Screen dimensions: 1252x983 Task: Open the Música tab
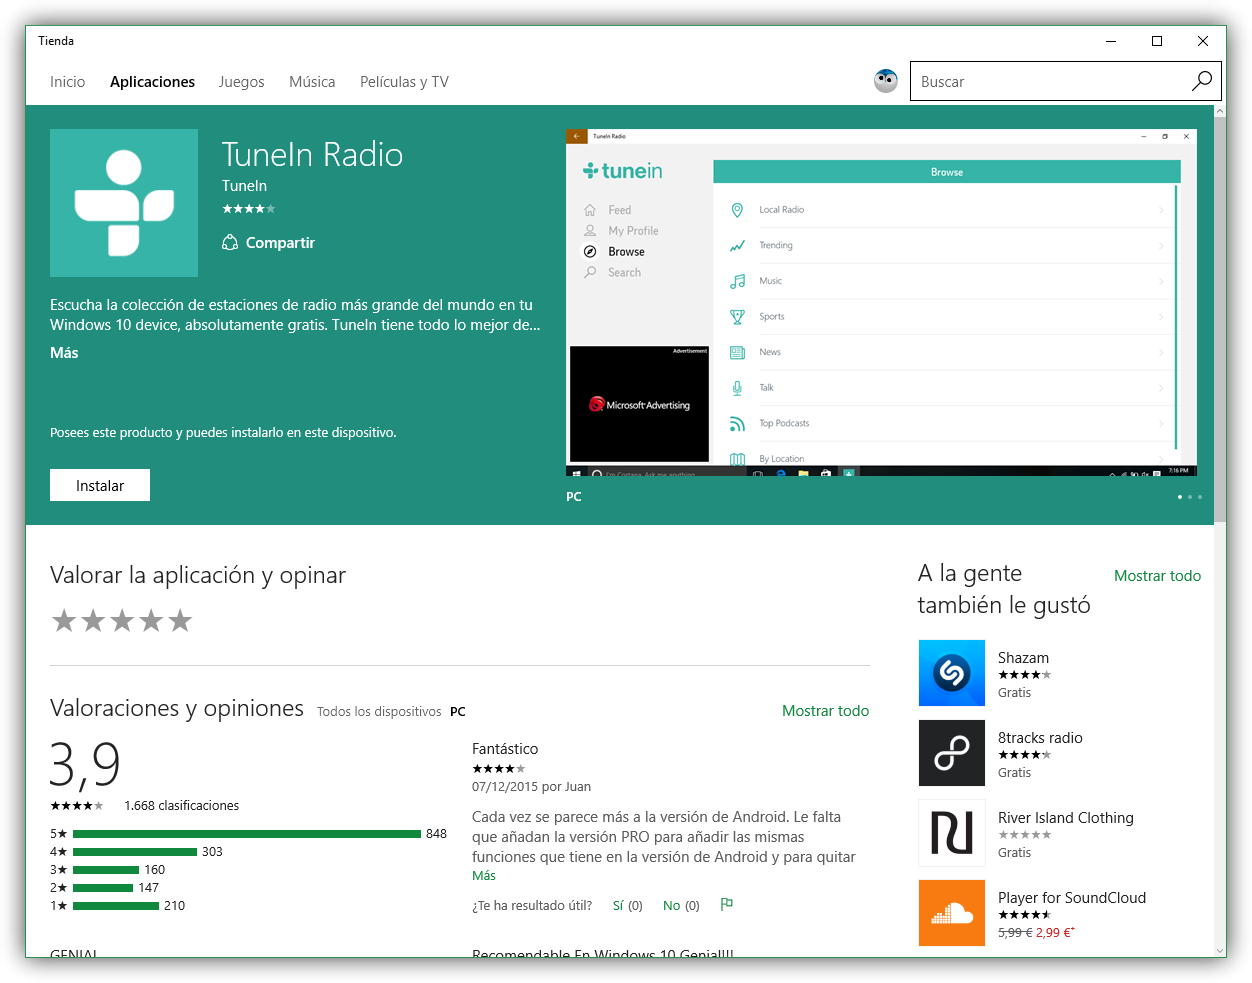312,82
